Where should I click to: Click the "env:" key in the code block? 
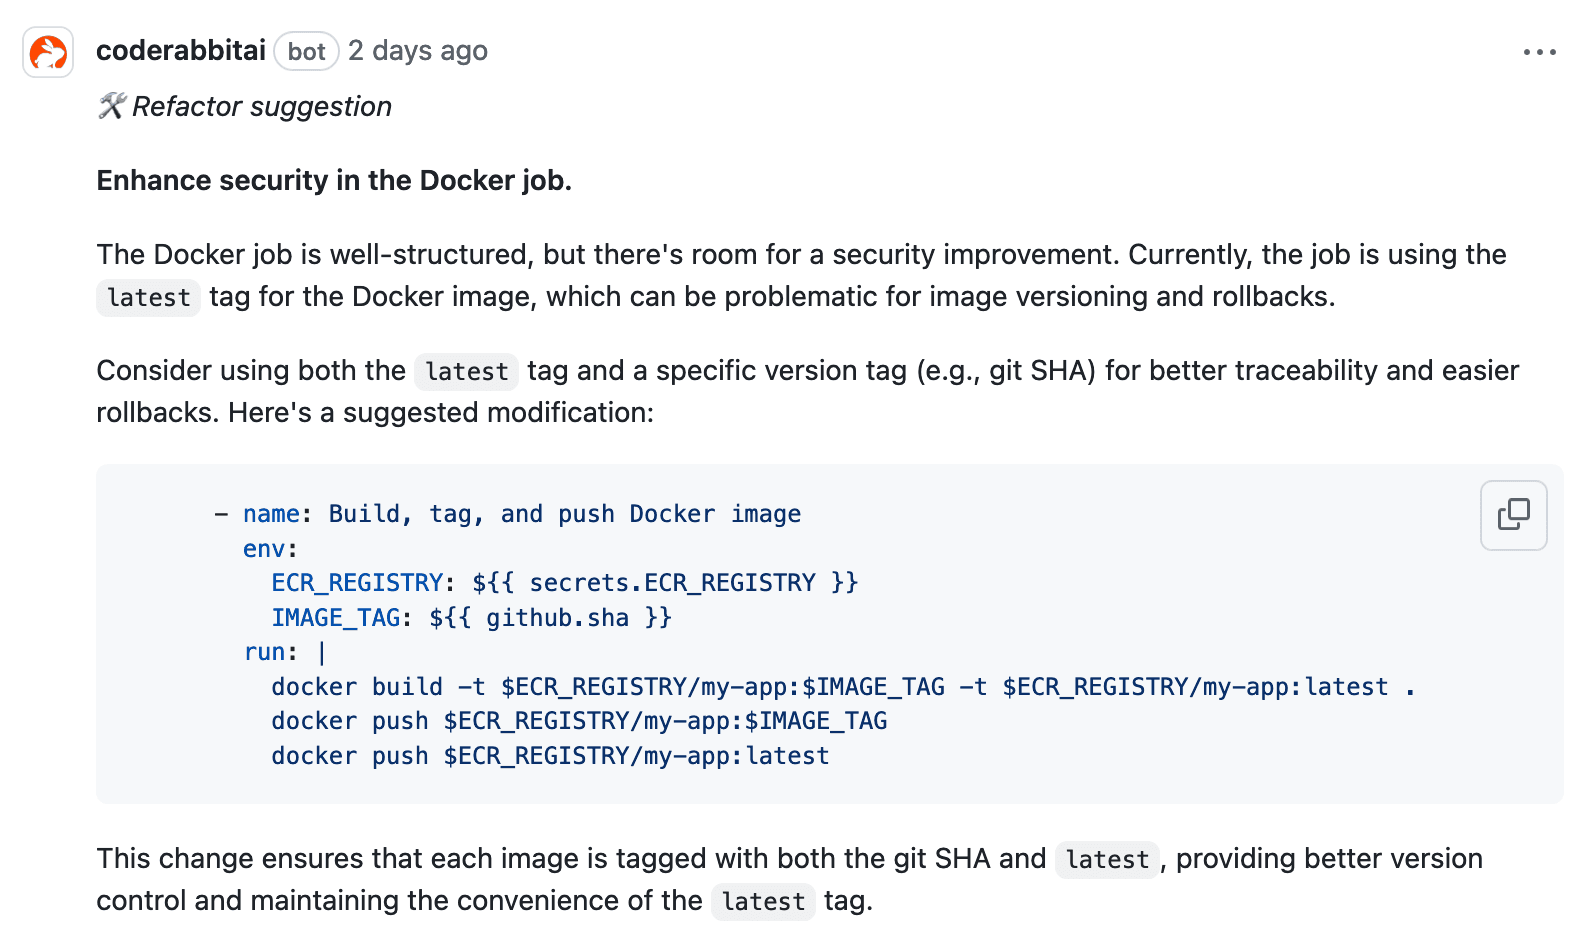point(270,549)
